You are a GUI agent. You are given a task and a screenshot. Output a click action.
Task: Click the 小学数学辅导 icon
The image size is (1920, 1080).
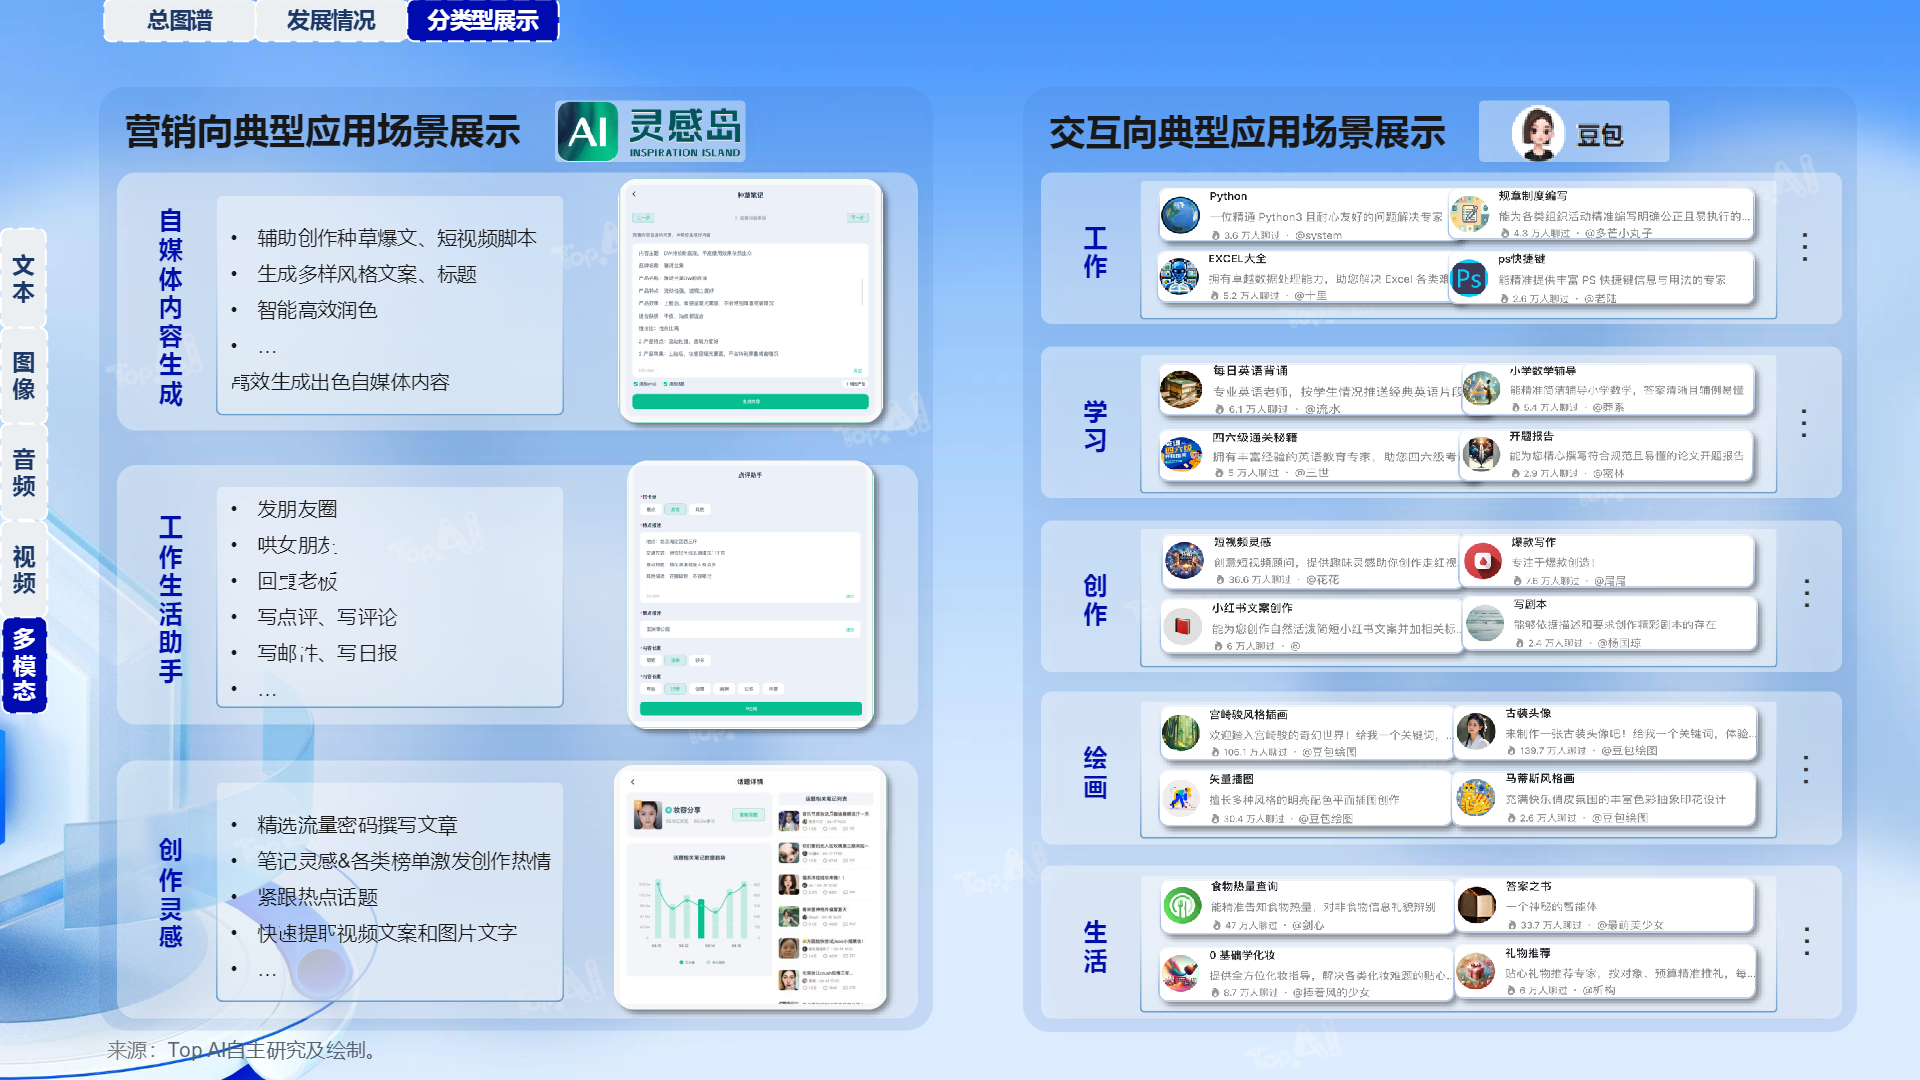pos(1481,389)
